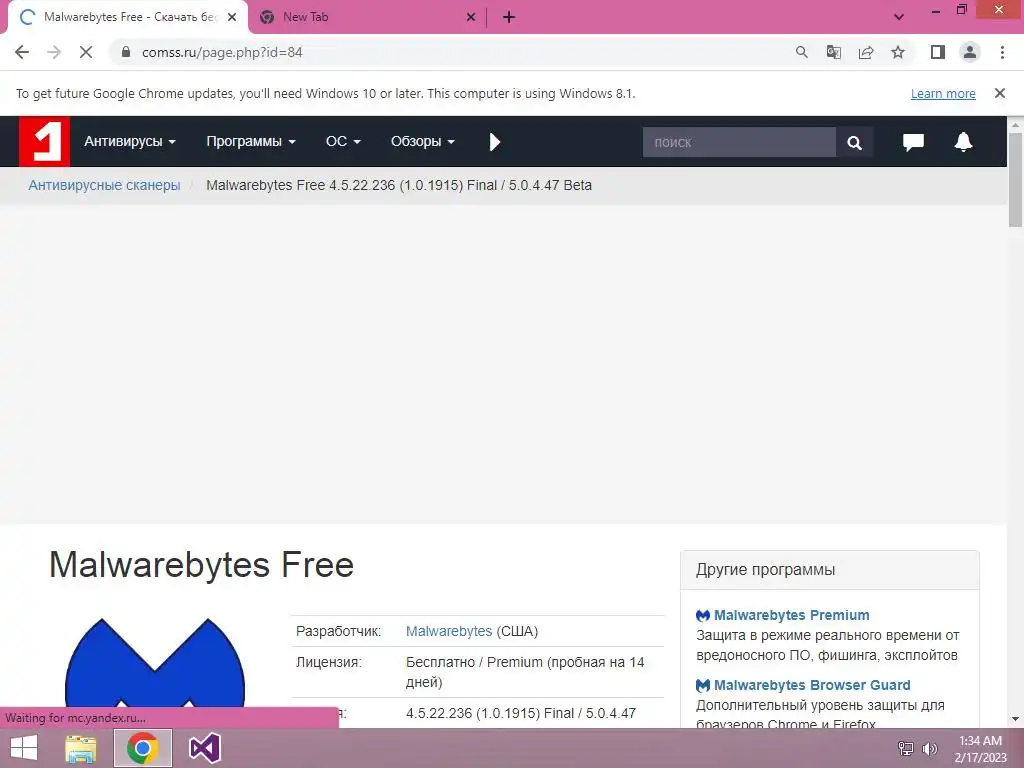Image resolution: width=1024 pixels, height=768 pixels.
Task: Click the scrollbar up arrow
Action: click(x=1016, y=124)
